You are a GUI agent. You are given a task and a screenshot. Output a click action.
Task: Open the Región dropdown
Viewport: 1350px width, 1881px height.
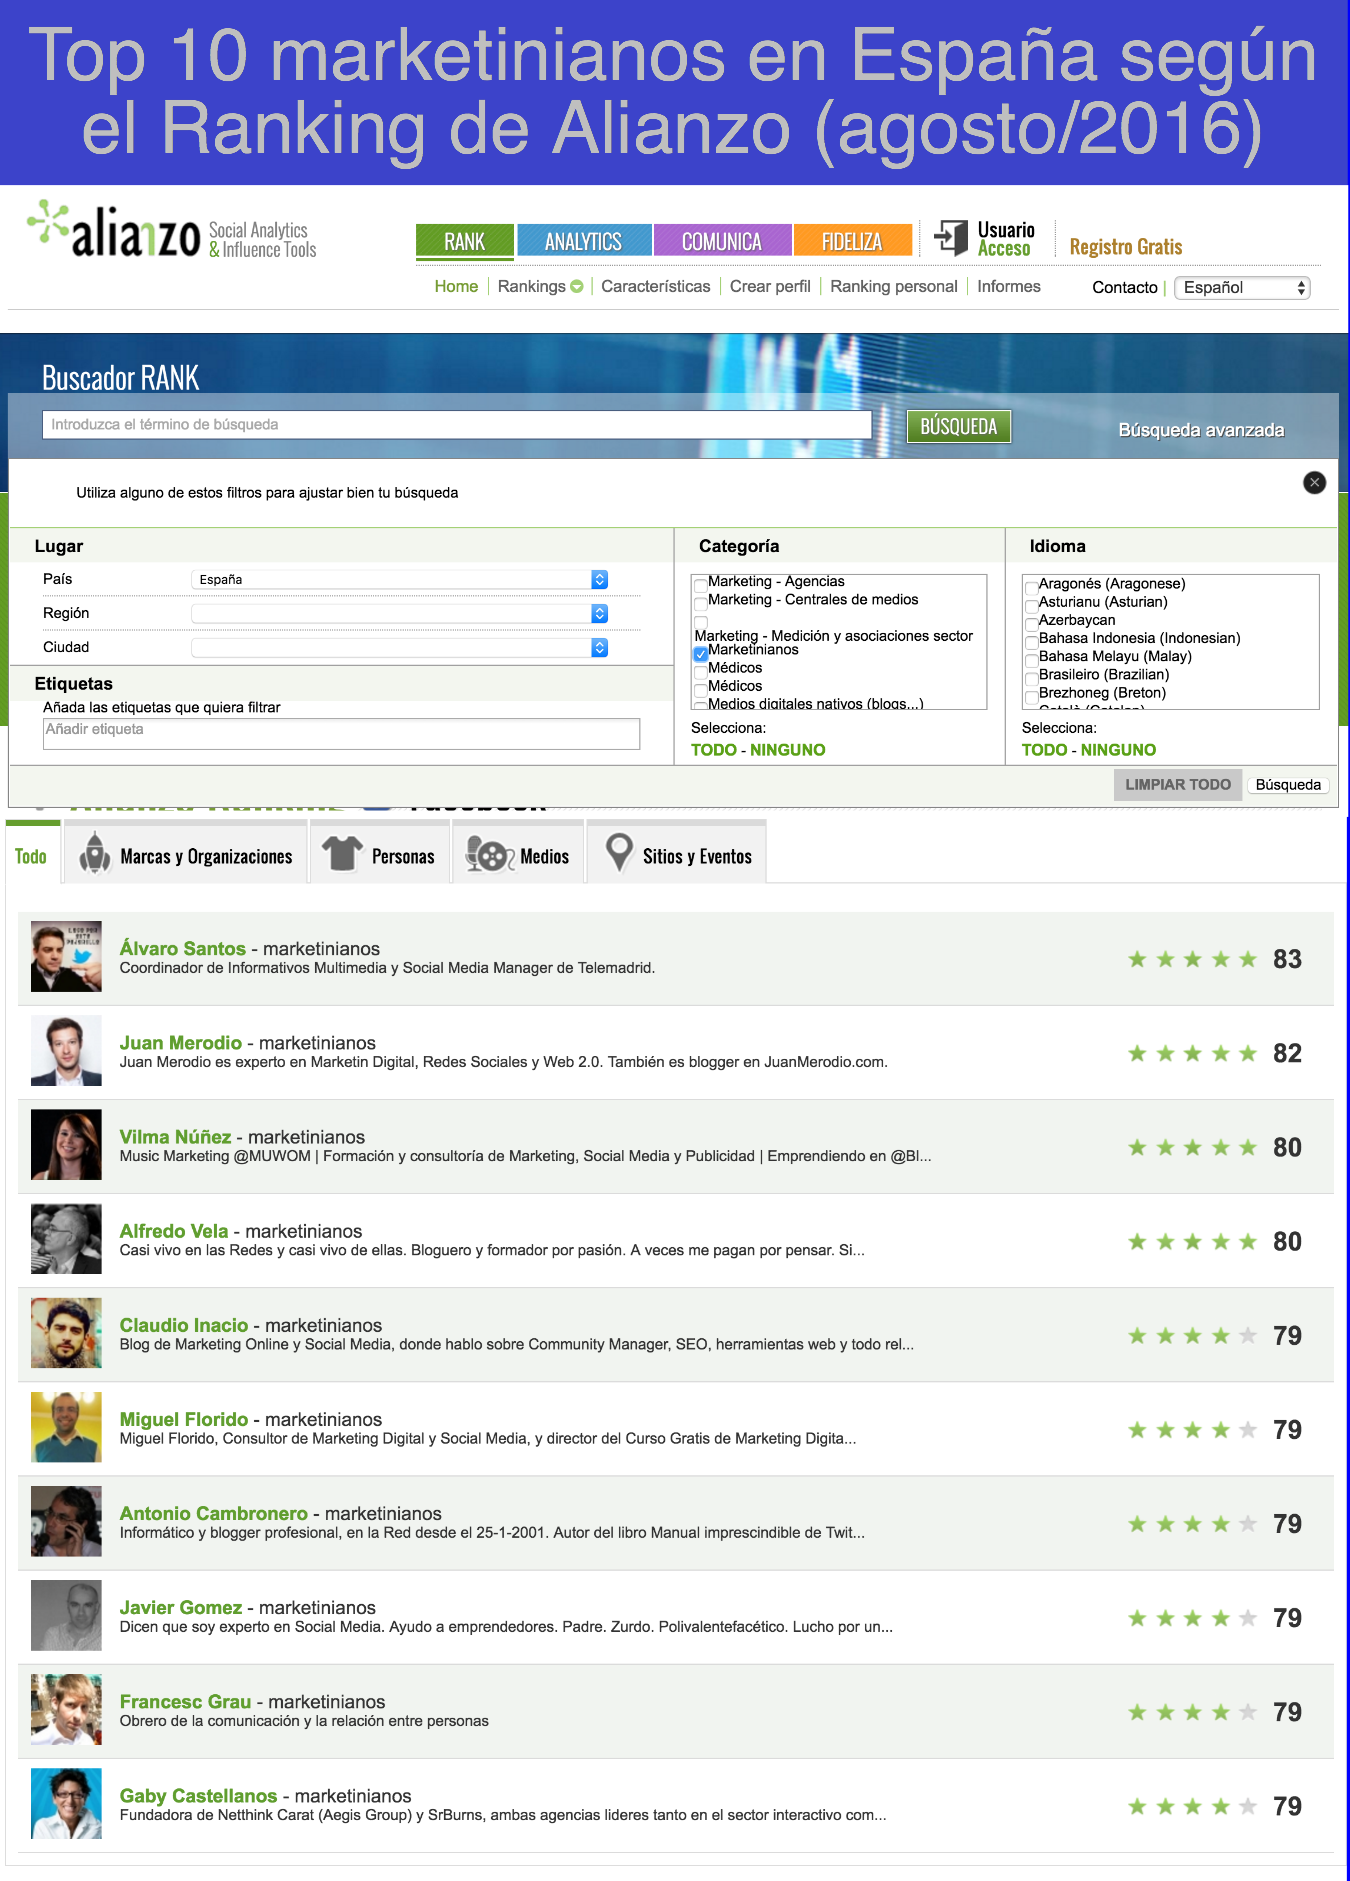click(399, 613)
